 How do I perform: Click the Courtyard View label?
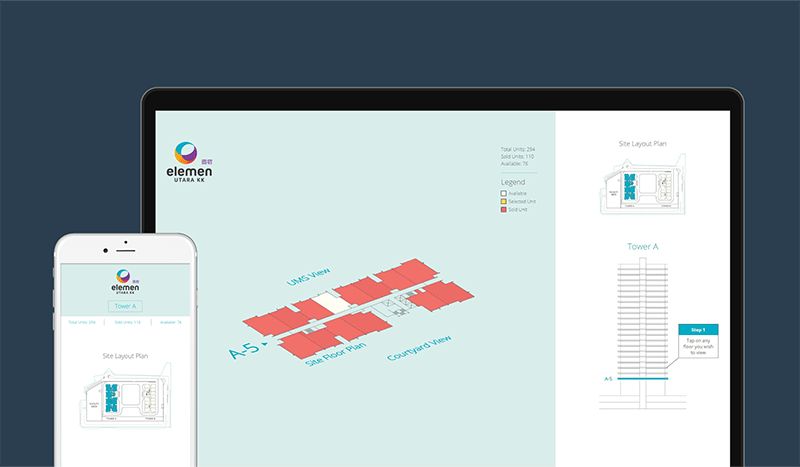point(419,350)
